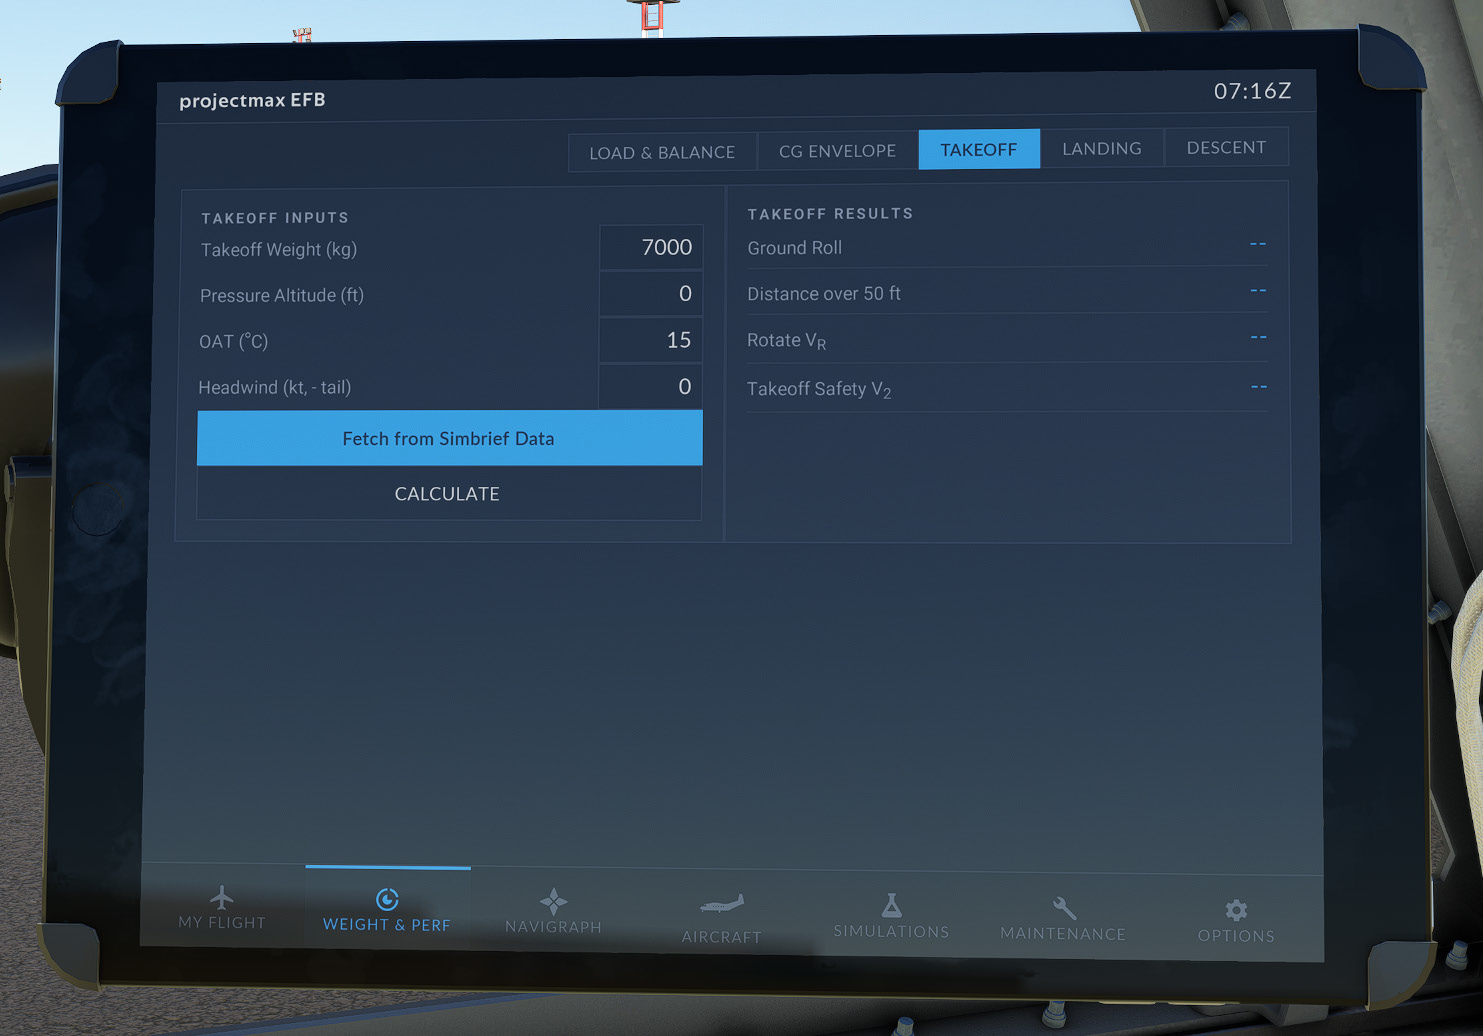Image resolution: width=1483 pixels, height=1036 pixels.
Task: Click the Distance over 50 ft label
Action: (824, 294)
